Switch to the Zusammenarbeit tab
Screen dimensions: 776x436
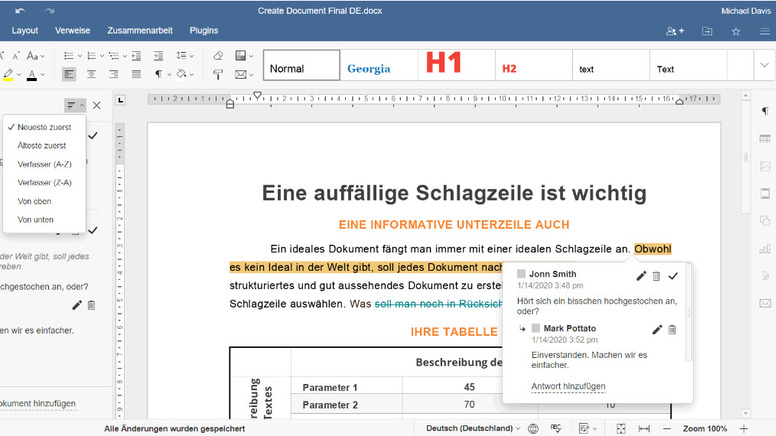140,31
